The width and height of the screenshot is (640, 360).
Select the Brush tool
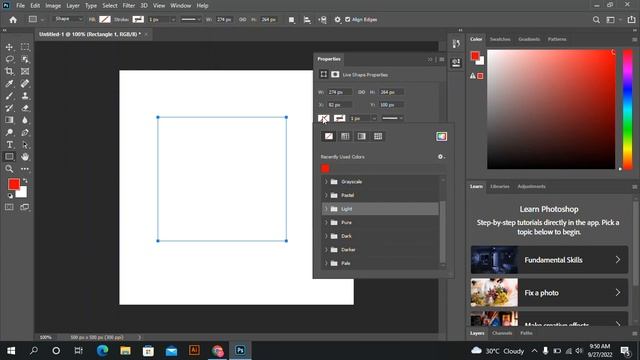(x=9, y=96)
